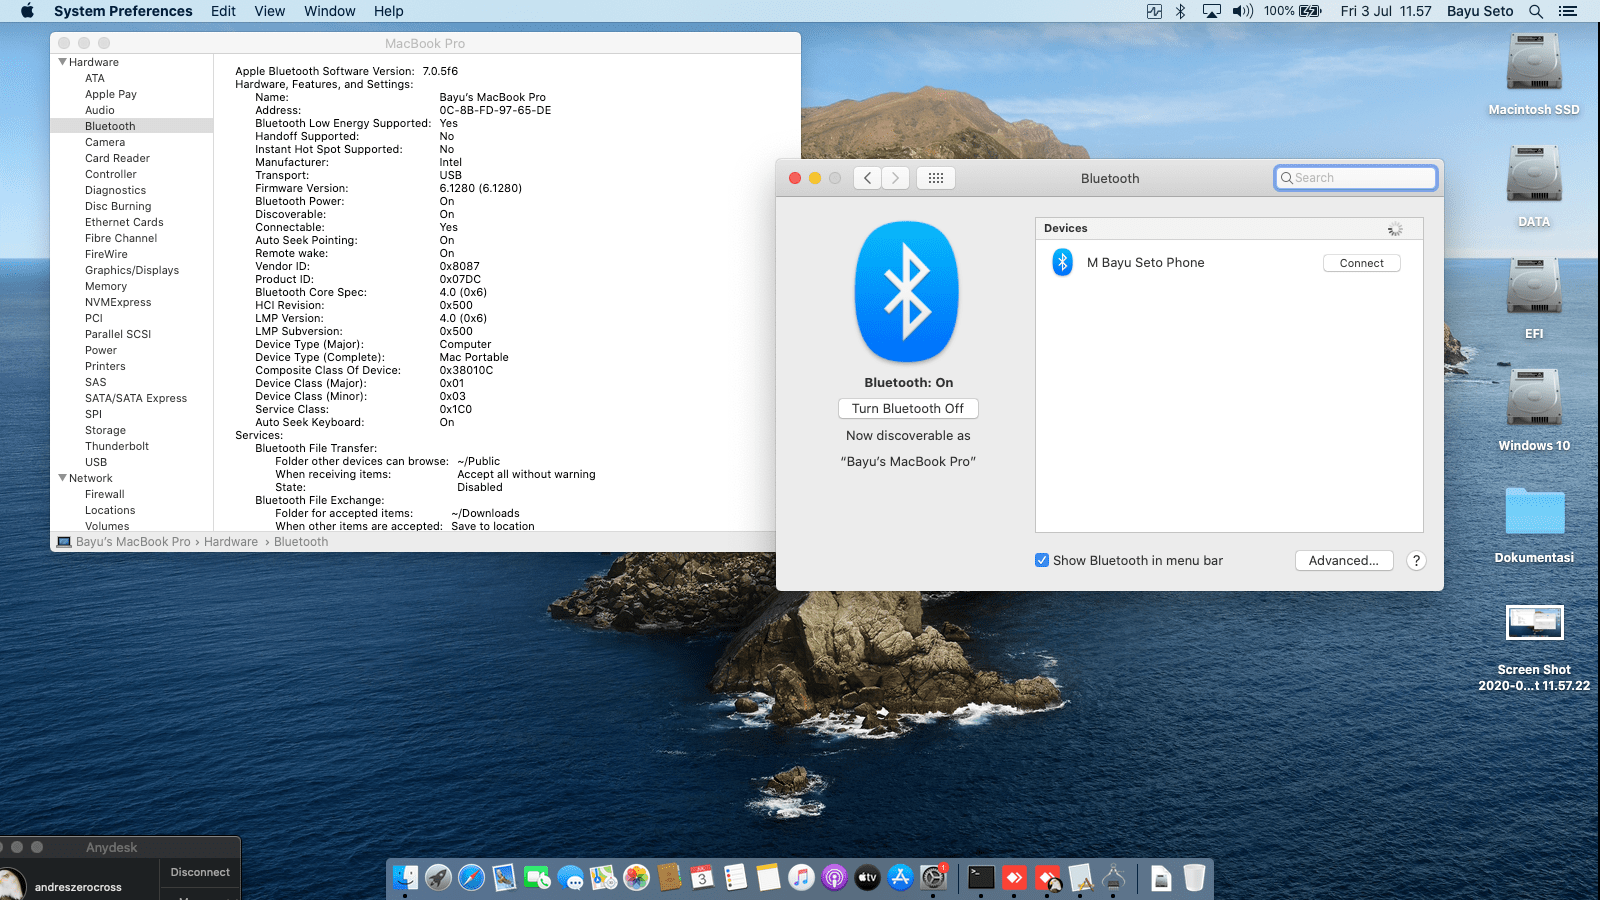Select Graphics/Displays in the sidebar
Image resolution: width=1600 pixels, height=900 pixels.
click(x=132, y=270)
